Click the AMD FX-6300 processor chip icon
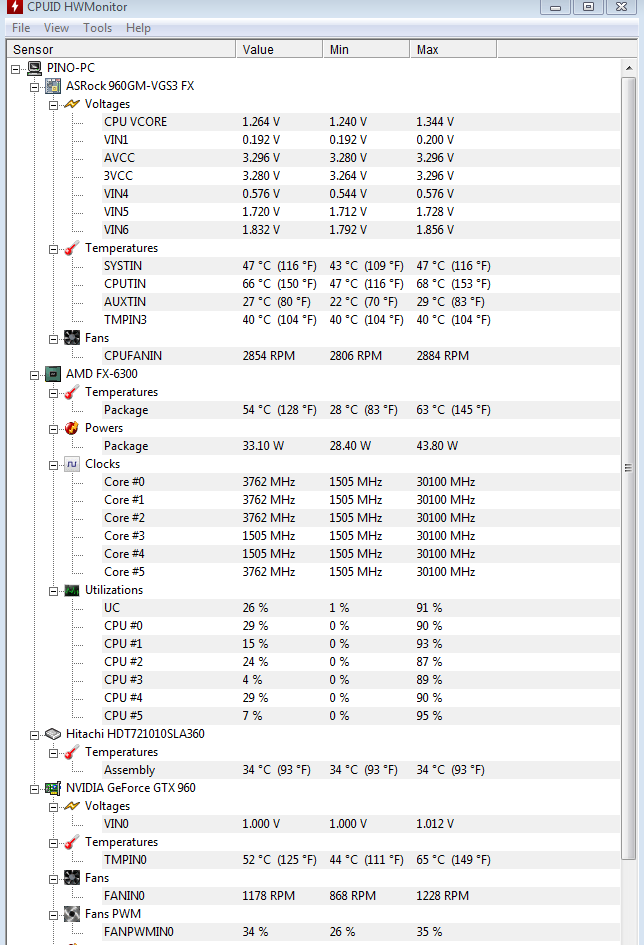This screenshot has height=945, width=644. (x=53, y=374)
